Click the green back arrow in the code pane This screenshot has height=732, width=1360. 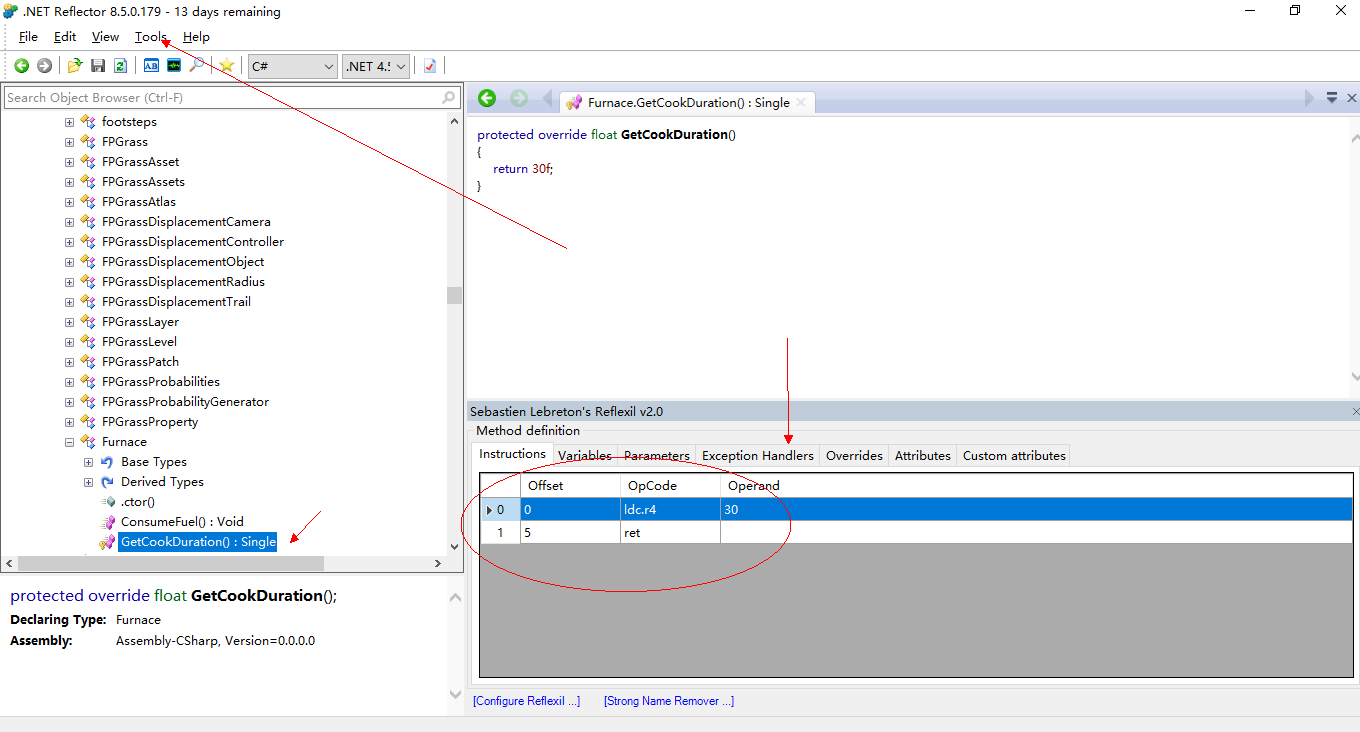tap(487, 98)
